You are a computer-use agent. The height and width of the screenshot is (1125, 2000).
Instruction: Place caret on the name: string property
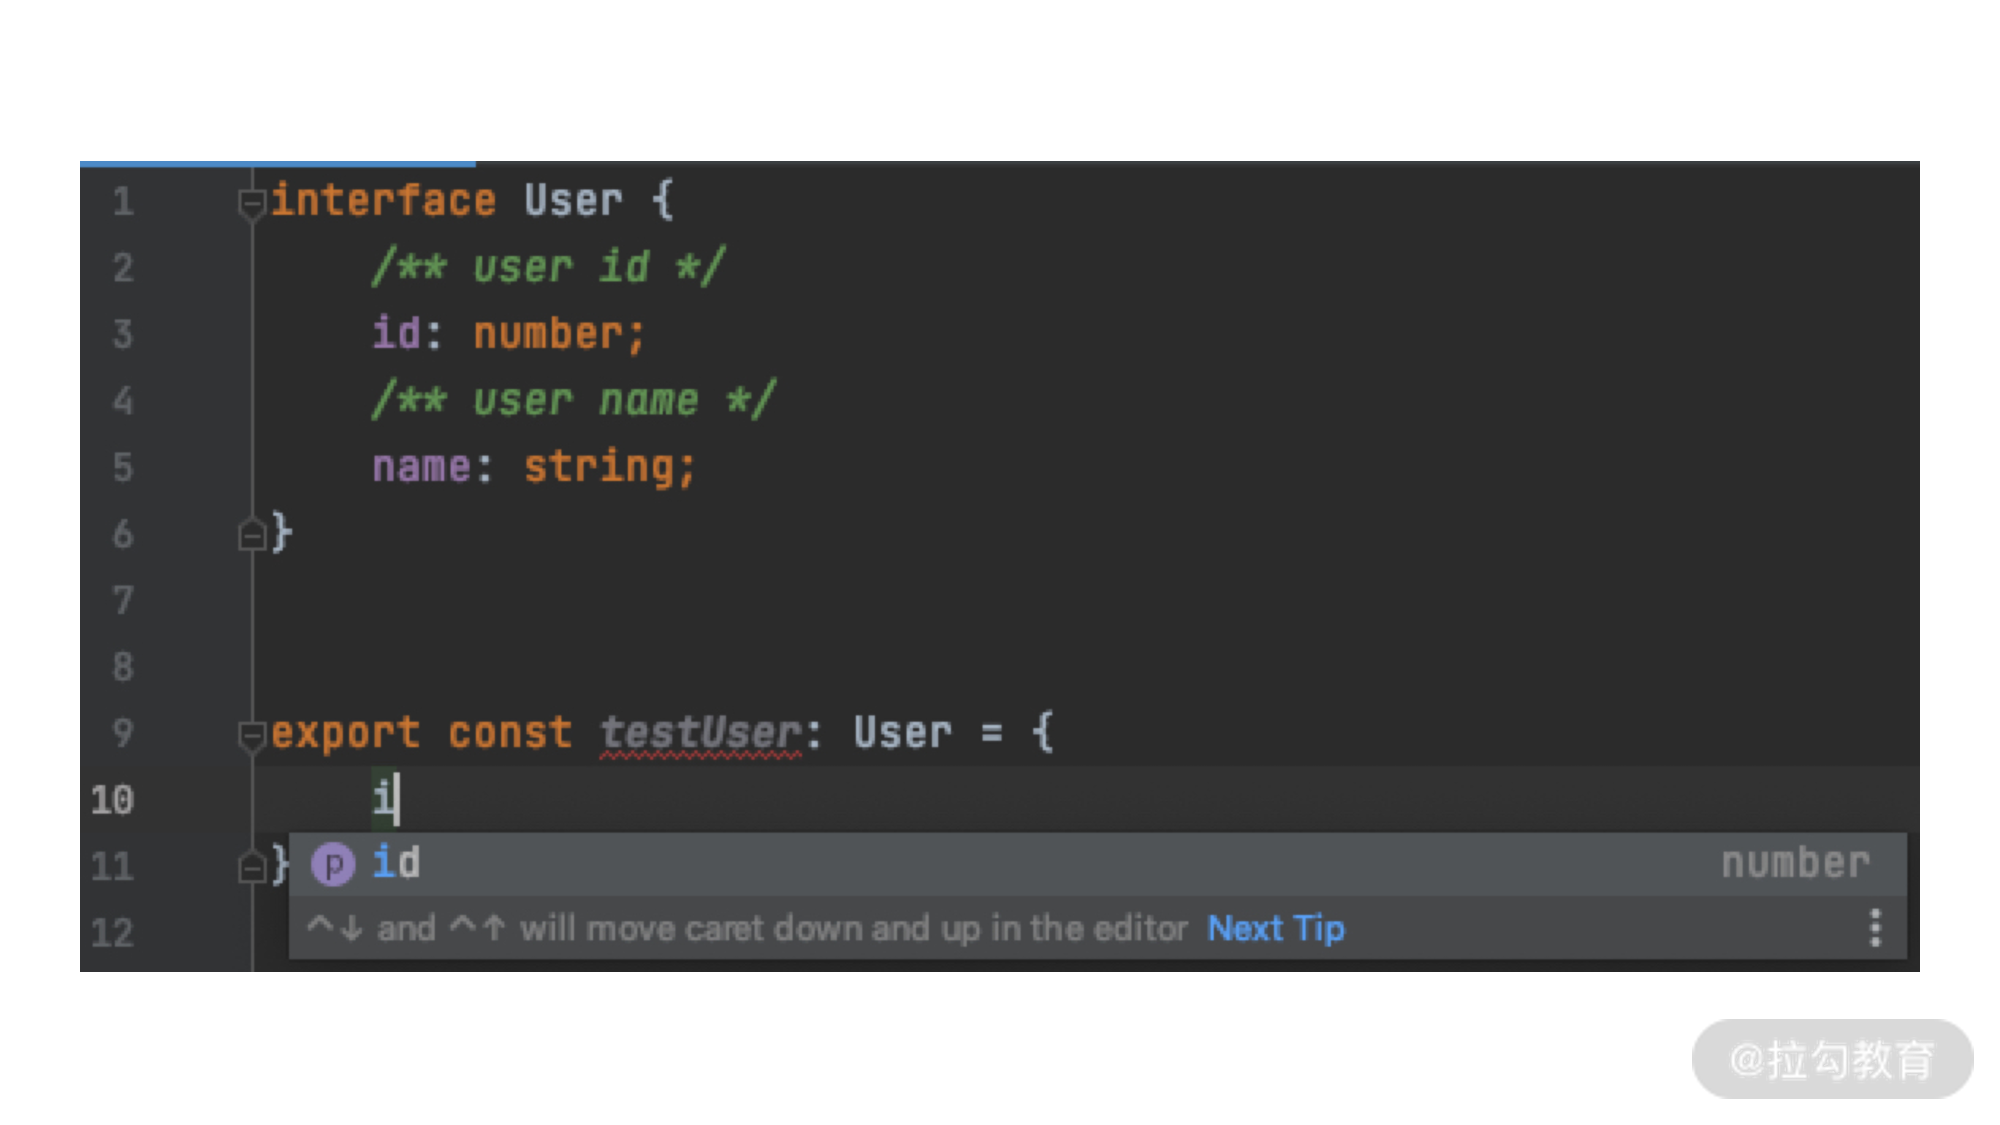[533, 467]
